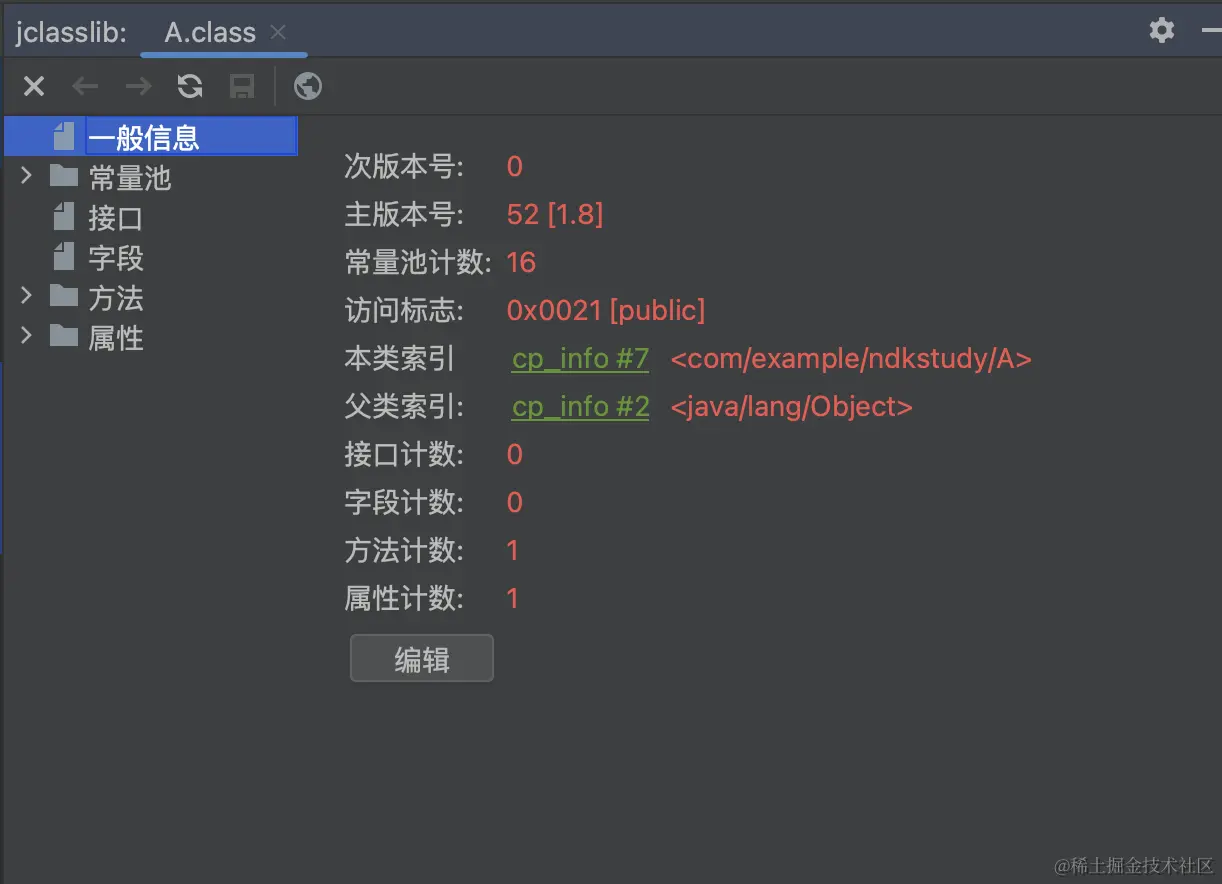
Task: Click the document icon beside 一般信息
Action: 62,136
